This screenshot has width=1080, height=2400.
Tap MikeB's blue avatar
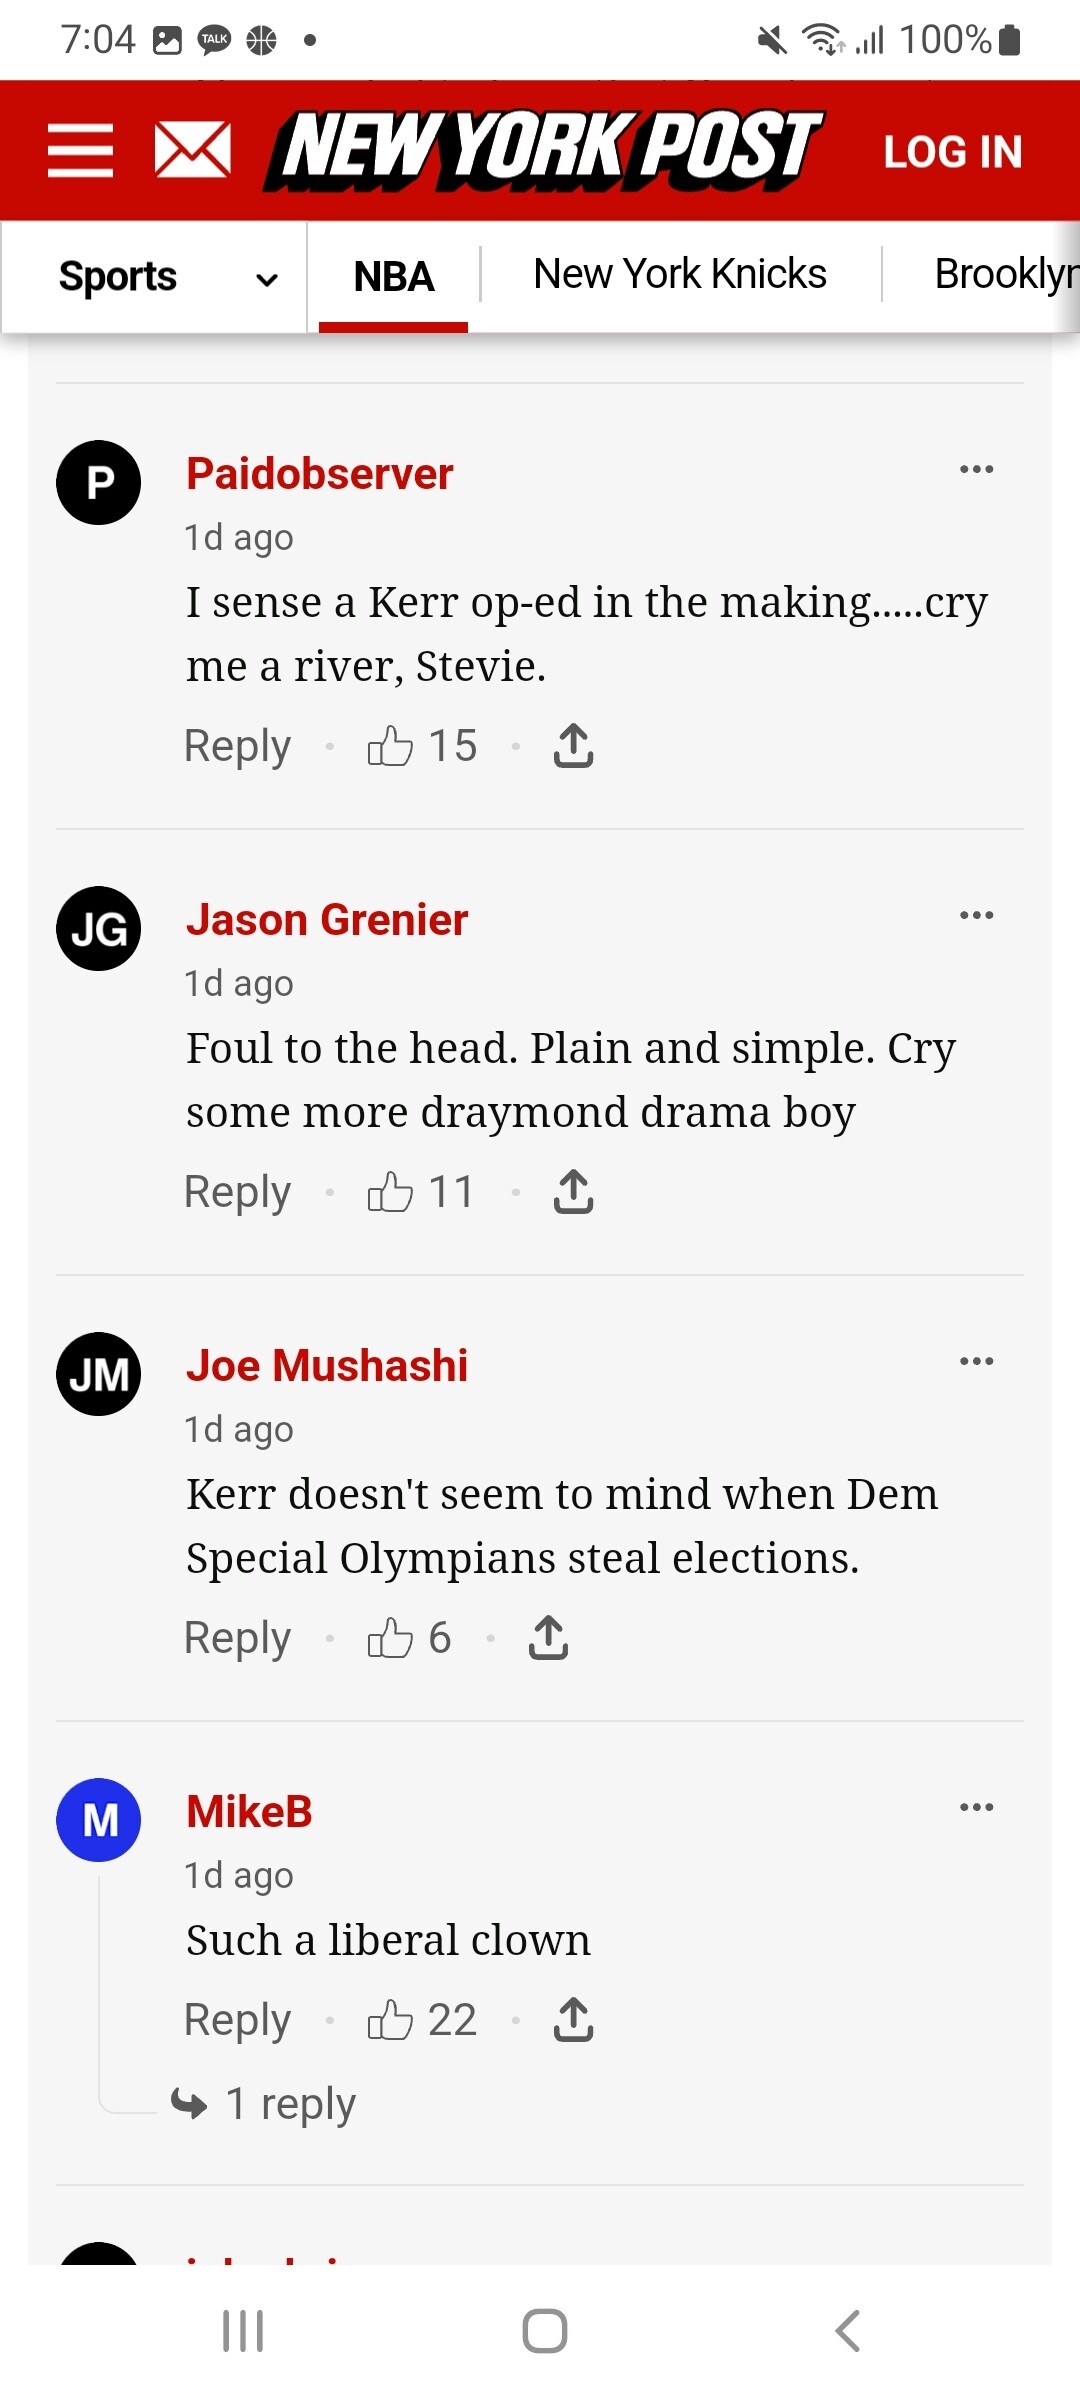(x=98, y=1819)
